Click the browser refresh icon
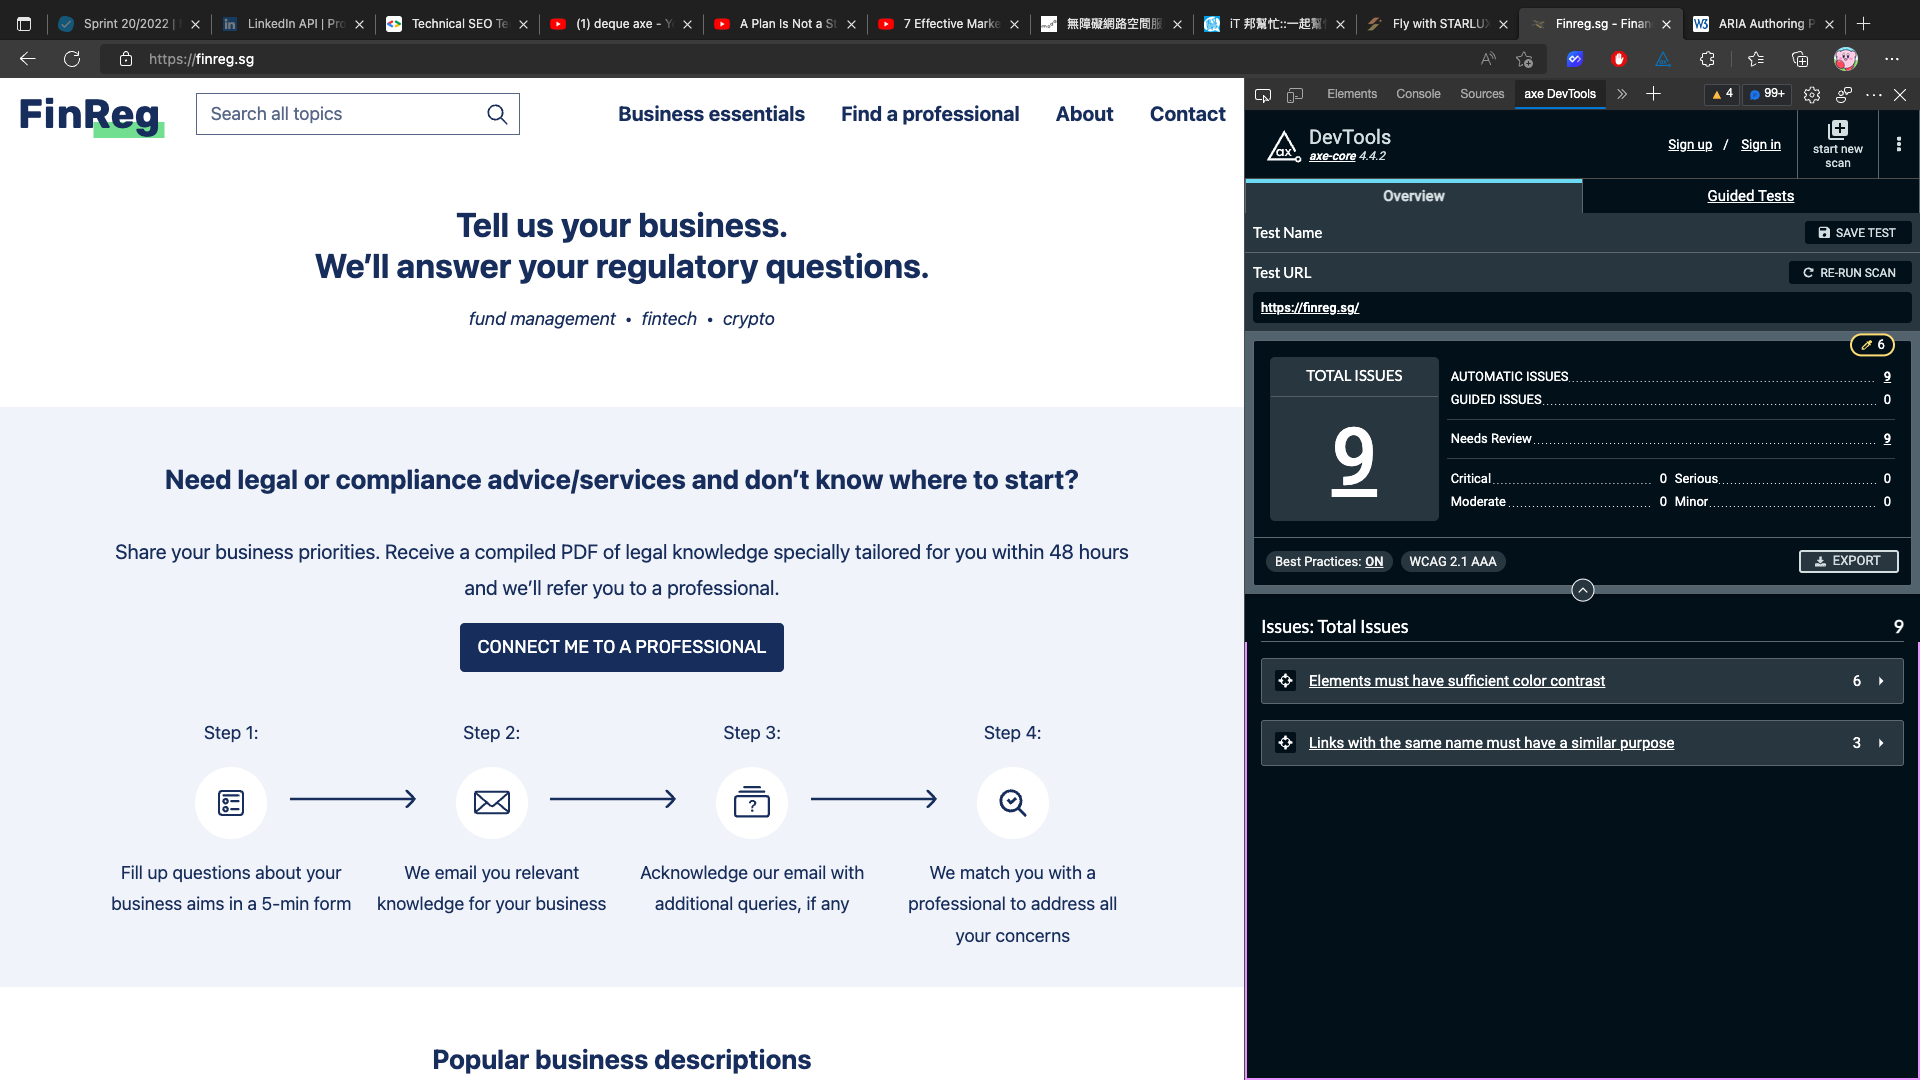The height and width of the screenshot is (1080, 1920). pos(72,59)
